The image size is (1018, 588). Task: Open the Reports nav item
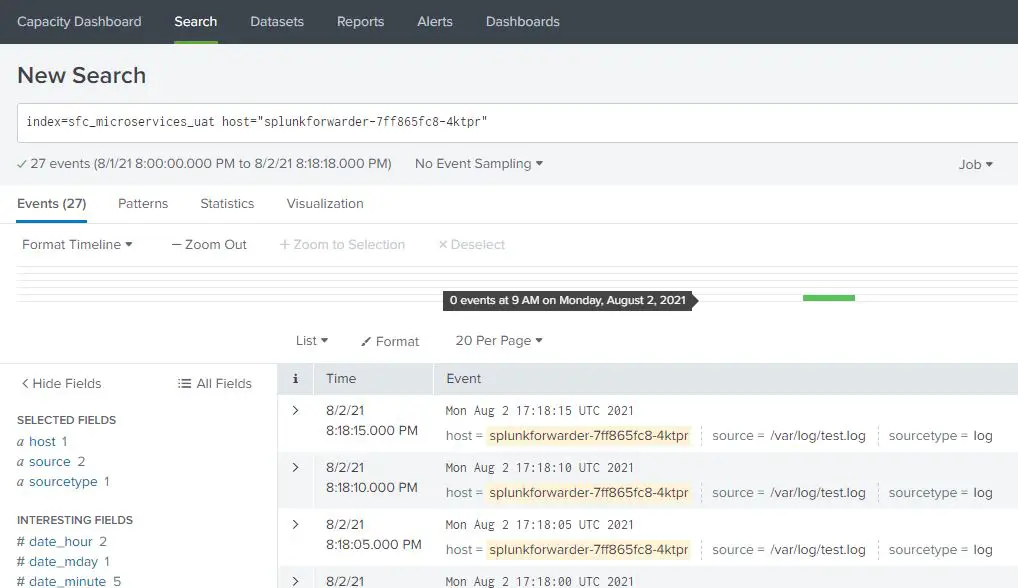click(x=360, y=21)
